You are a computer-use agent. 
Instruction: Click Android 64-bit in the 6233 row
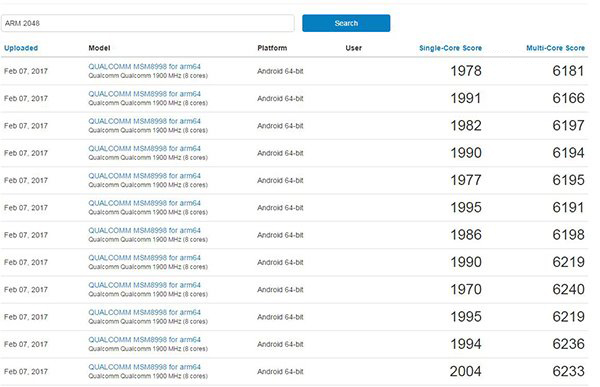point(280,372)
